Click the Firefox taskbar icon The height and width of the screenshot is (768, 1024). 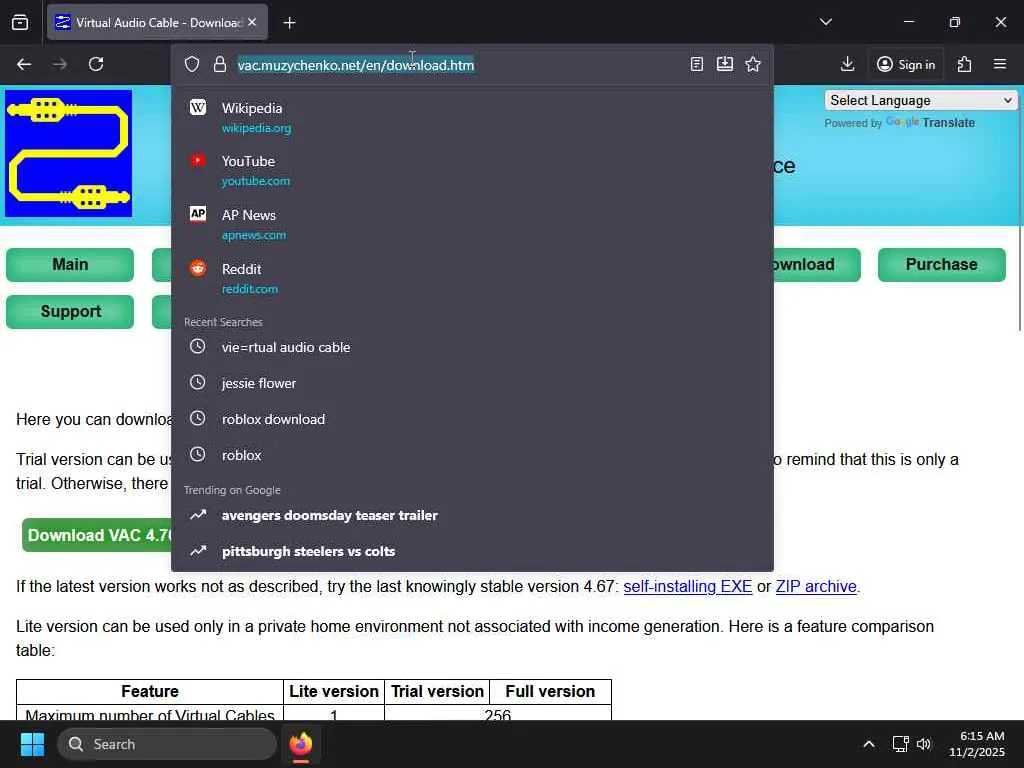point(301,744)
